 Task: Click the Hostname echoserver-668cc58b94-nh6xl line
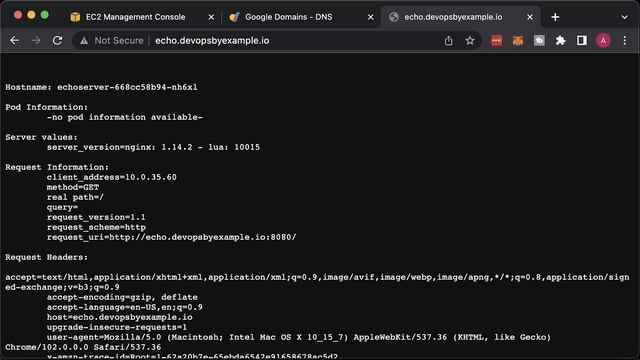tap(101, 87)
